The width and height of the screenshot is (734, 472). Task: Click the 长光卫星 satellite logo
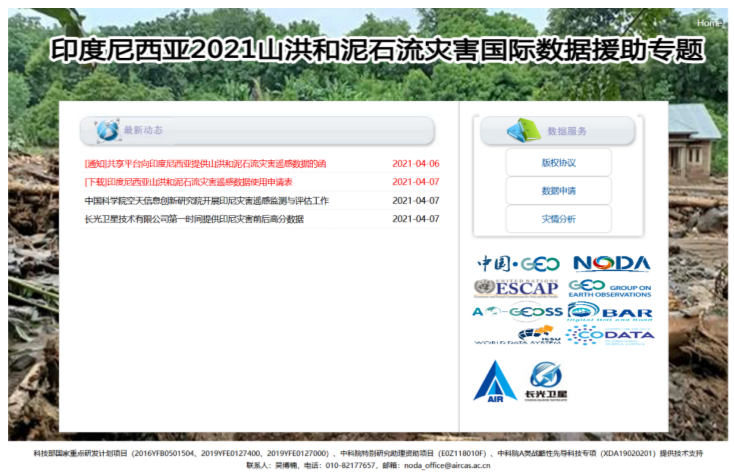547,381
